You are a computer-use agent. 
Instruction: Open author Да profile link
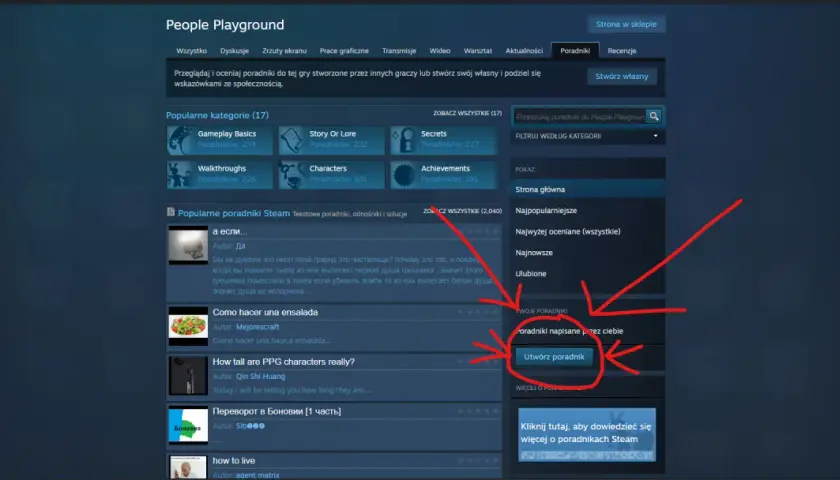(241, 246)
